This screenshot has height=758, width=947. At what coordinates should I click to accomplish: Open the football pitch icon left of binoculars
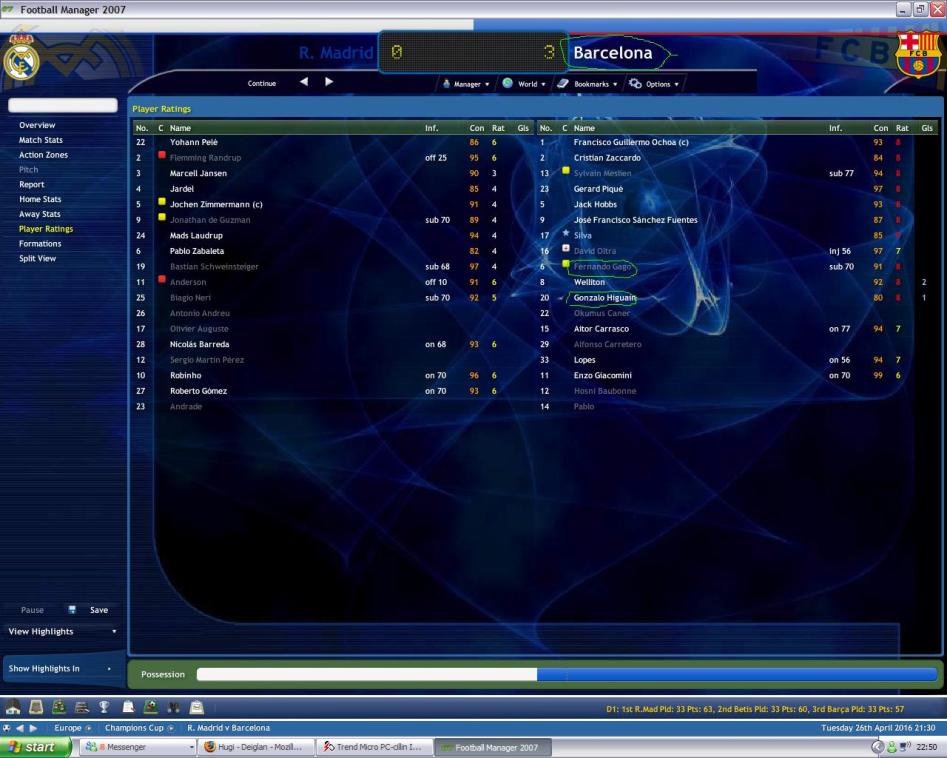(150, 706)
